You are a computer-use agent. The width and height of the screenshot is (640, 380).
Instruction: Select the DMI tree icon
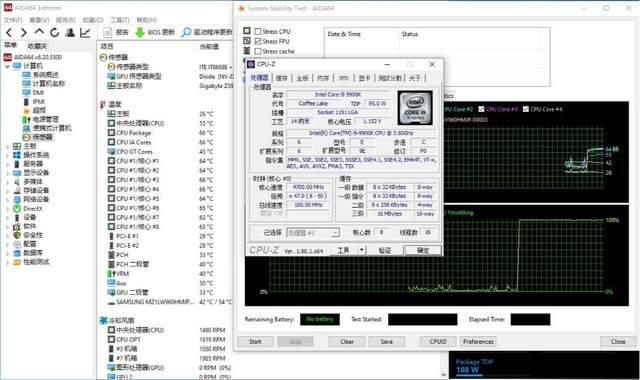pos(26,93)
